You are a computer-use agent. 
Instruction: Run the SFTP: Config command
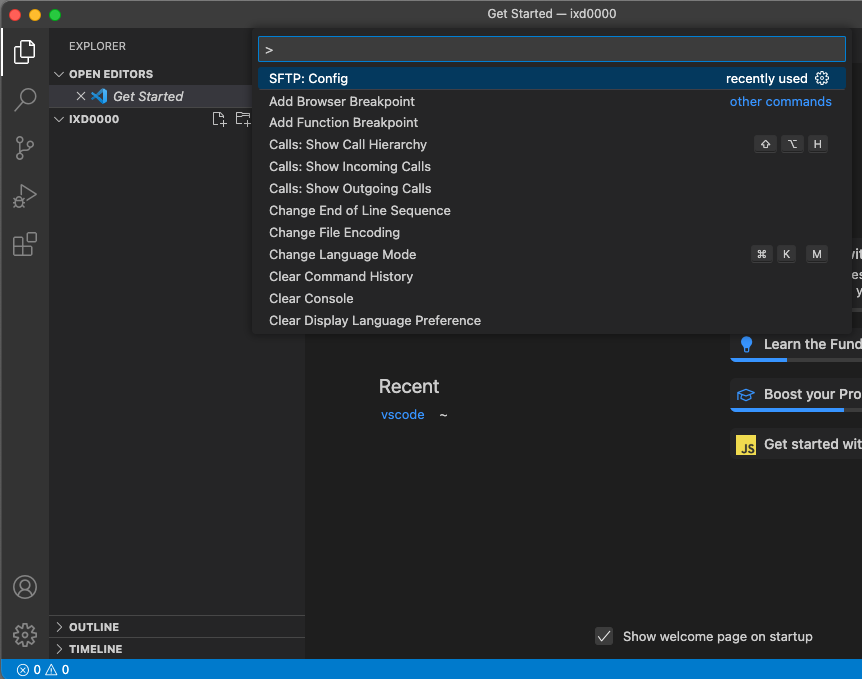pyautogui.click(x=551, y=78)
